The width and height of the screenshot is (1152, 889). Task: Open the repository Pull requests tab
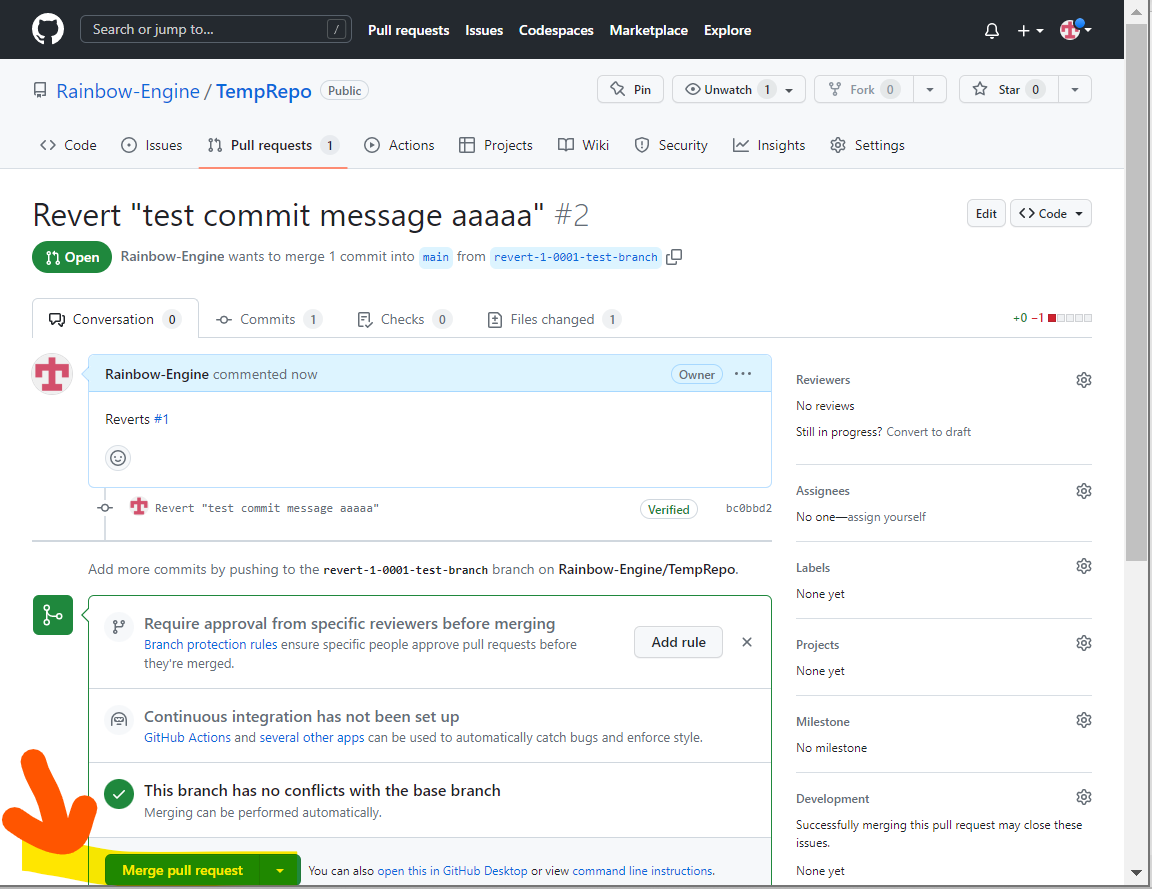[x=273, y=145]
